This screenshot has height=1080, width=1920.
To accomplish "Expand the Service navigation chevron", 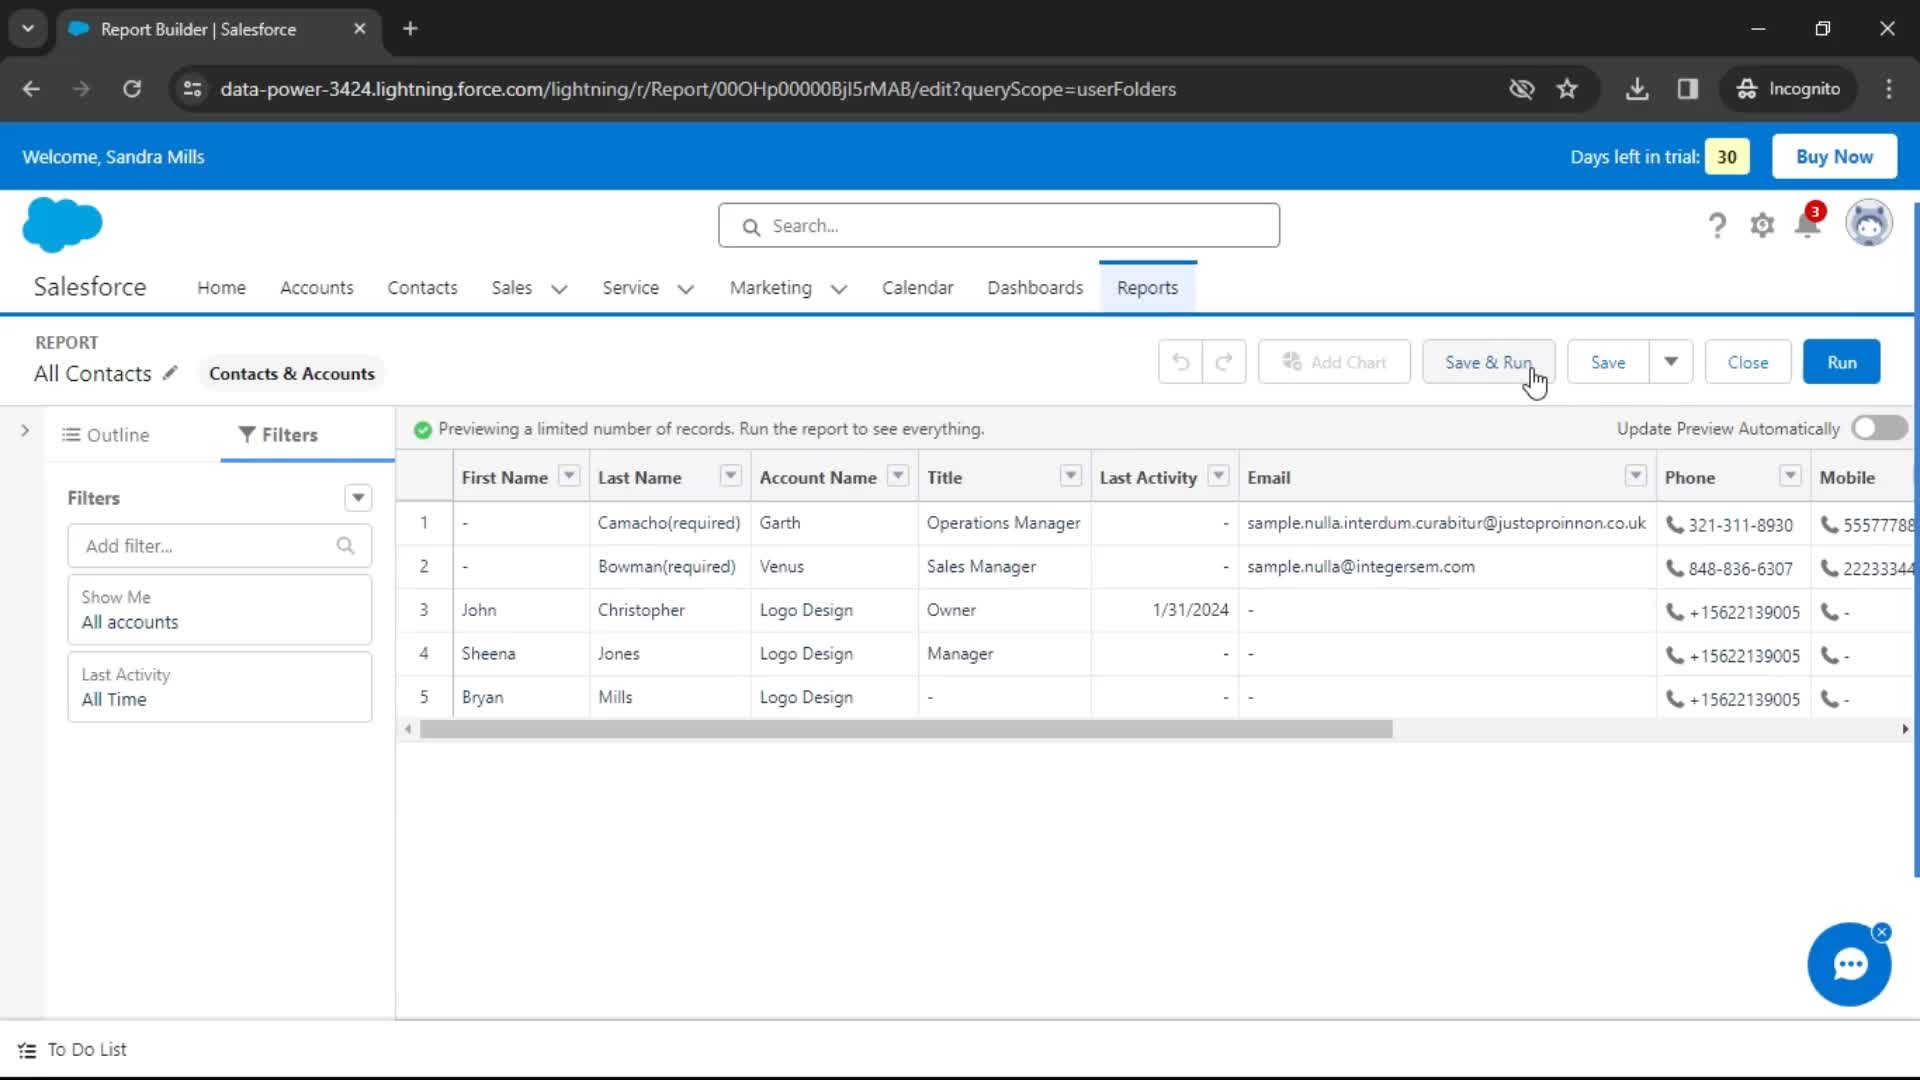I will click(685, 289).
